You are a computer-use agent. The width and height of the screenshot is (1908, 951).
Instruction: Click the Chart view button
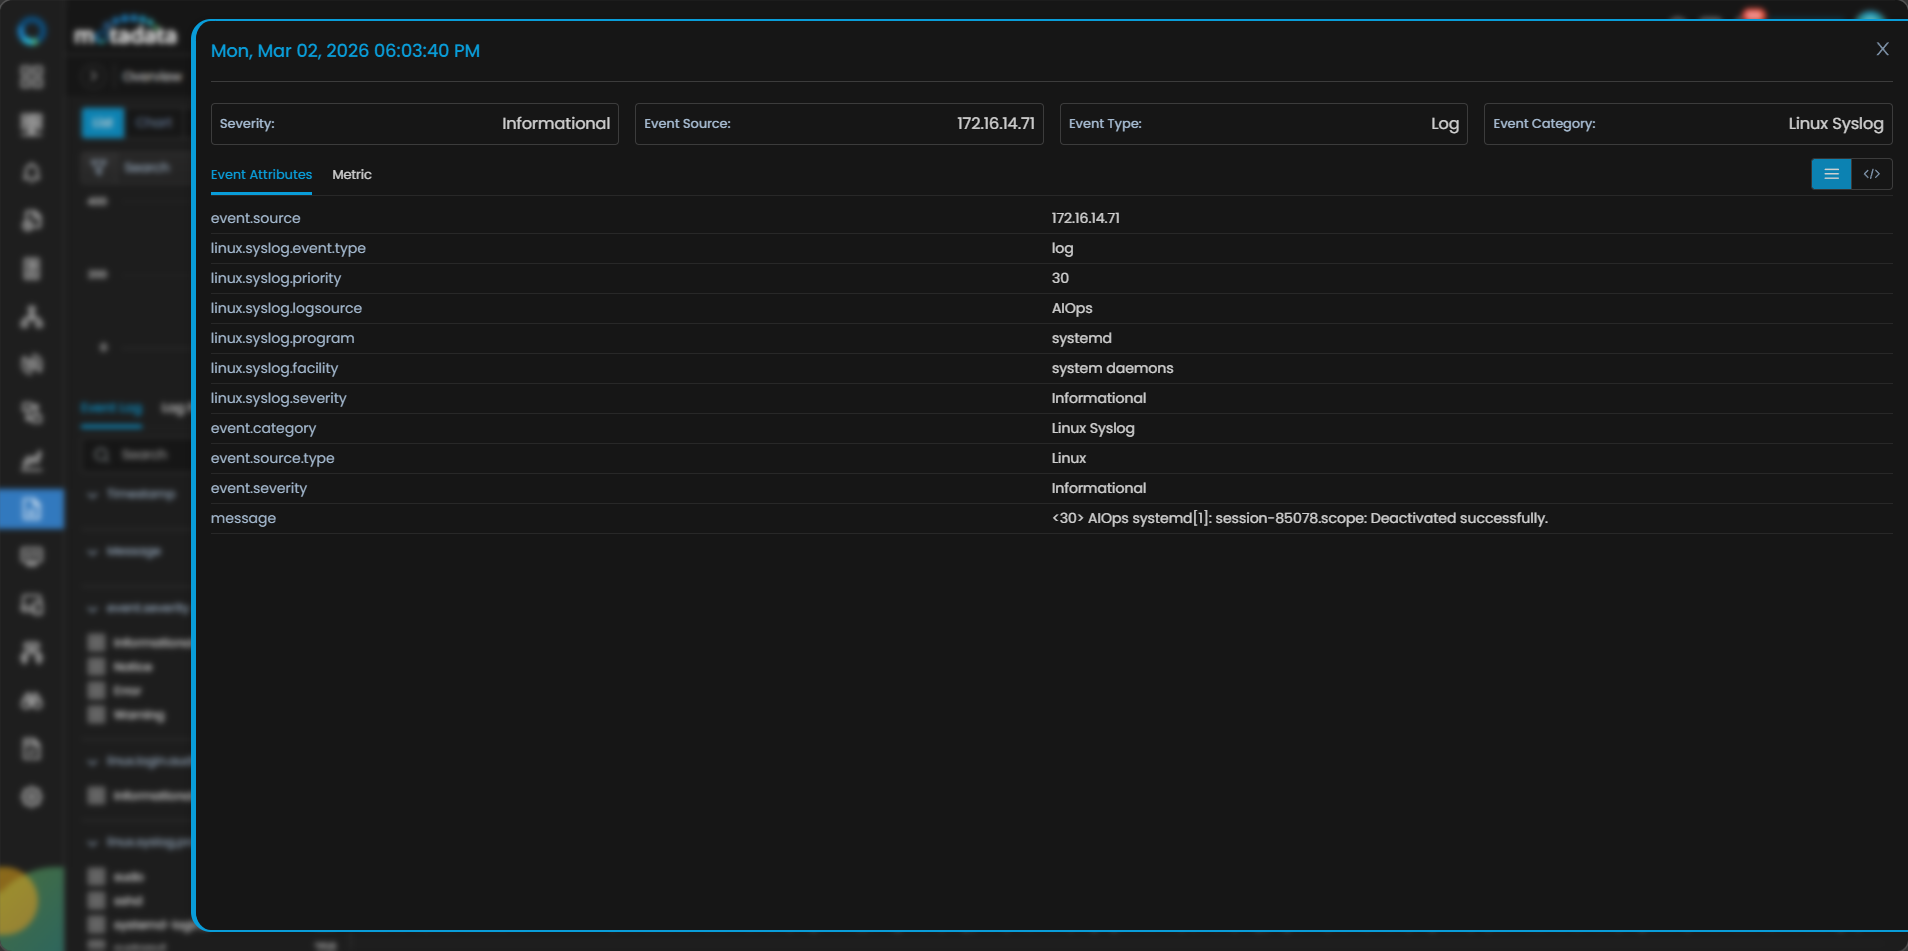154,123
